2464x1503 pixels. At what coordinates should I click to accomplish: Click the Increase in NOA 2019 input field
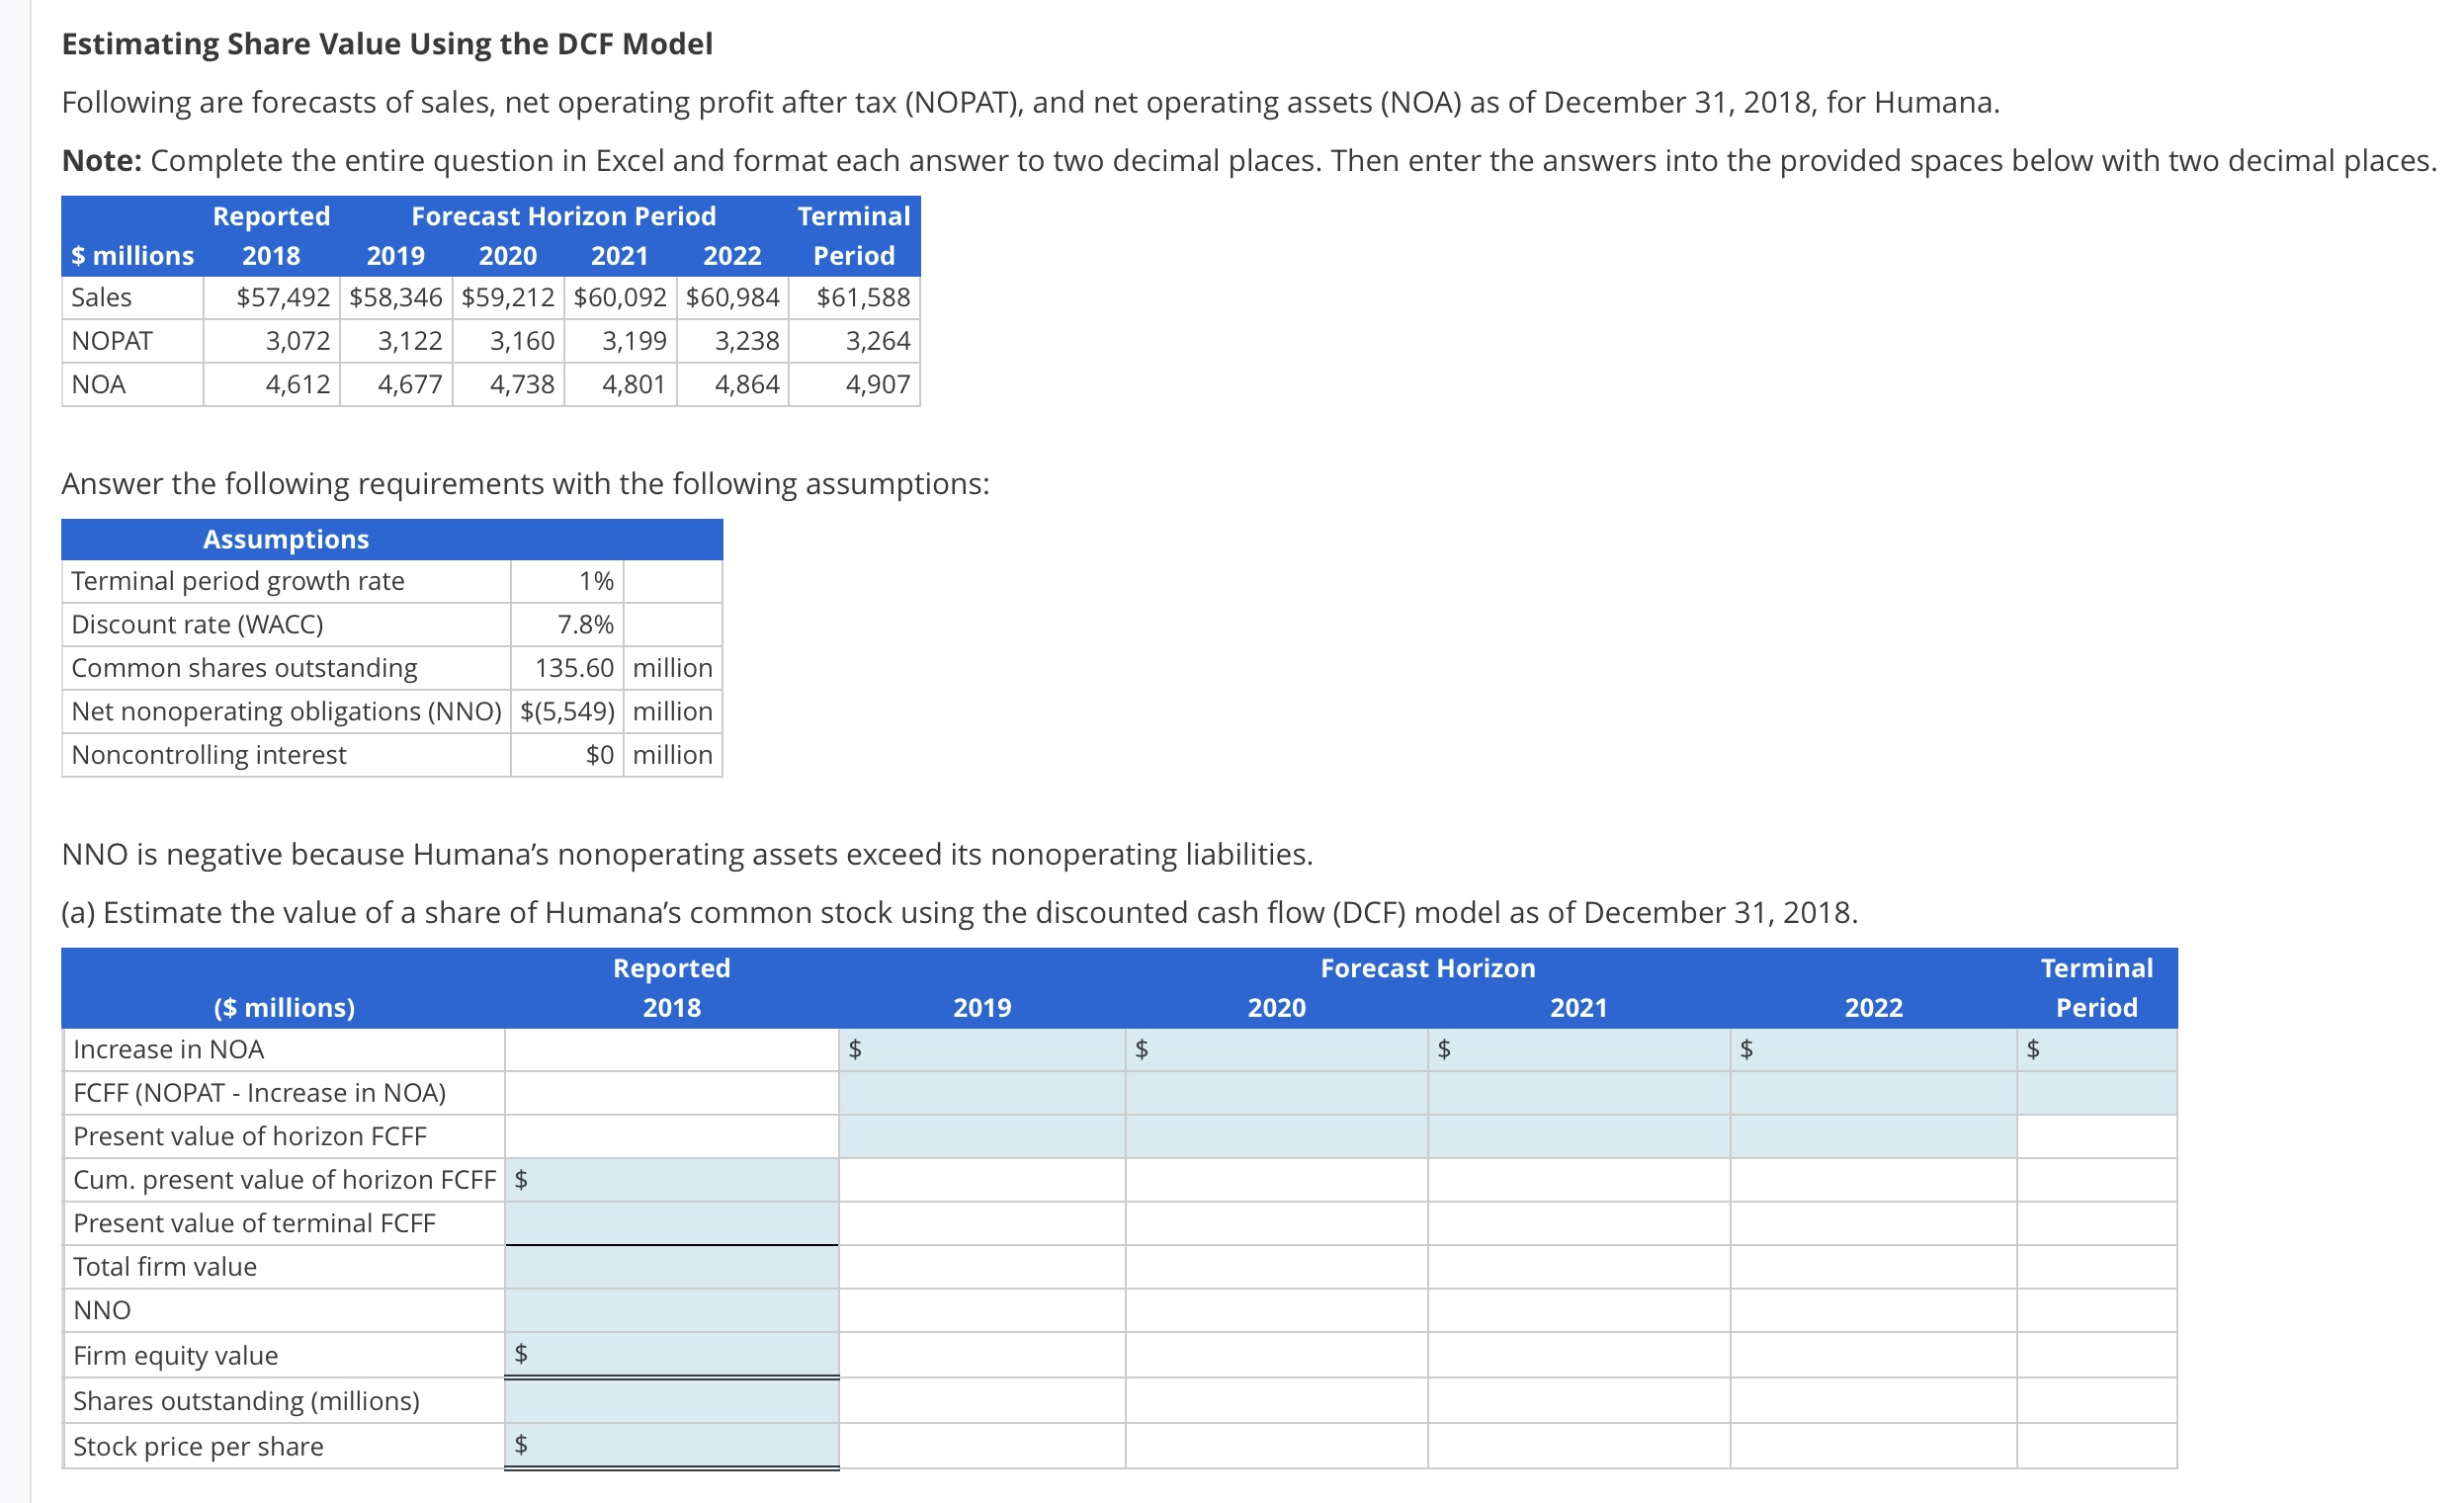pyautogui.click(x=982, y=1049)
